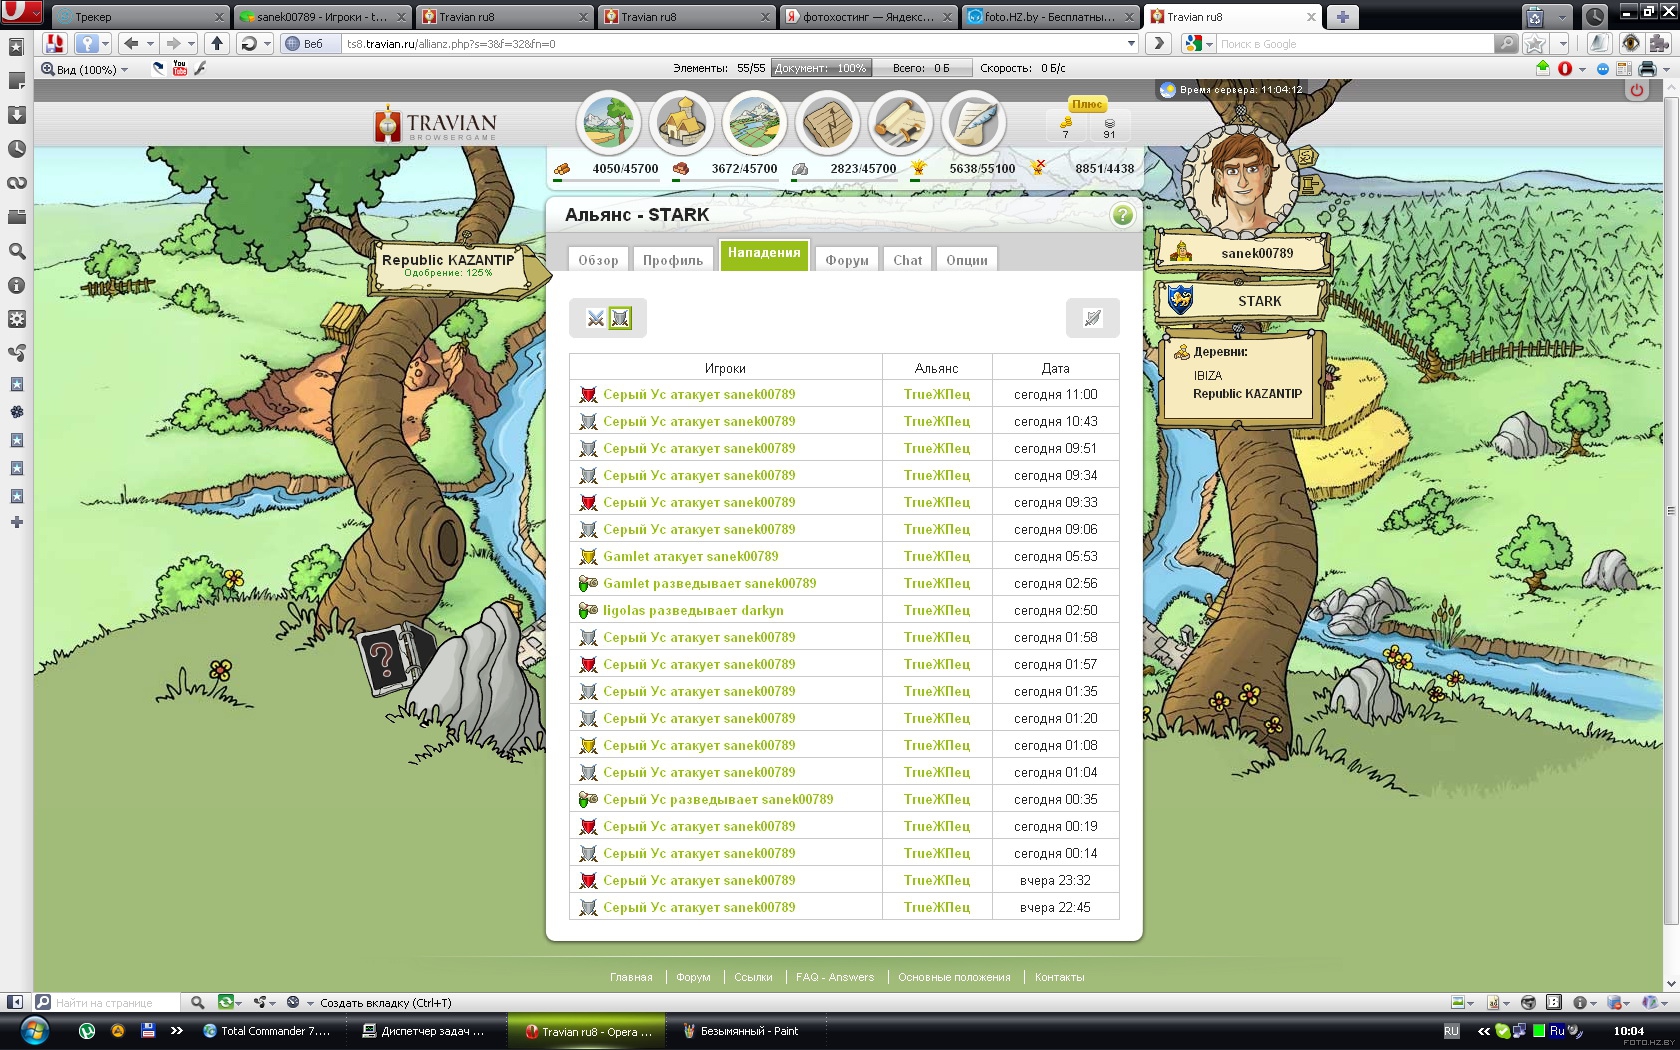
Task: Open attack report from вчера 22:45
Action: pyautogui.click(x=699, y=907)
